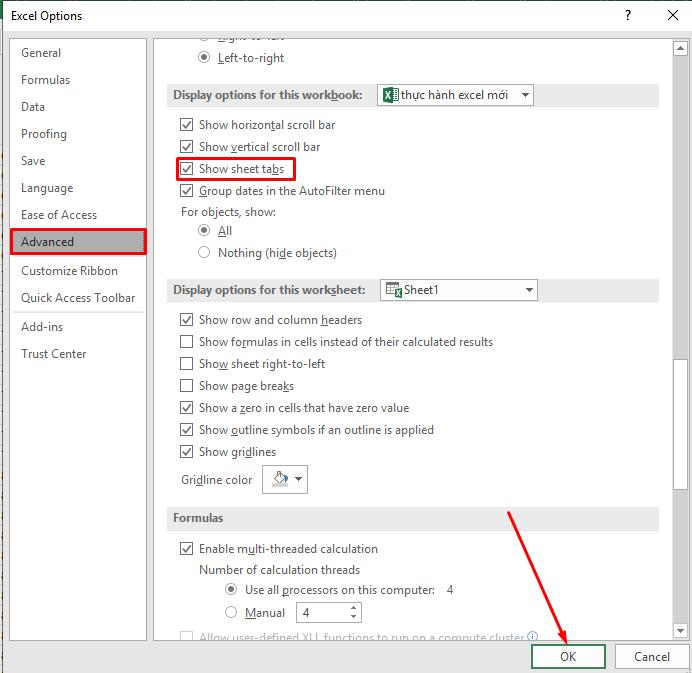
Task: Enable Show page breaks checkbox
Action: click(187, 386)
